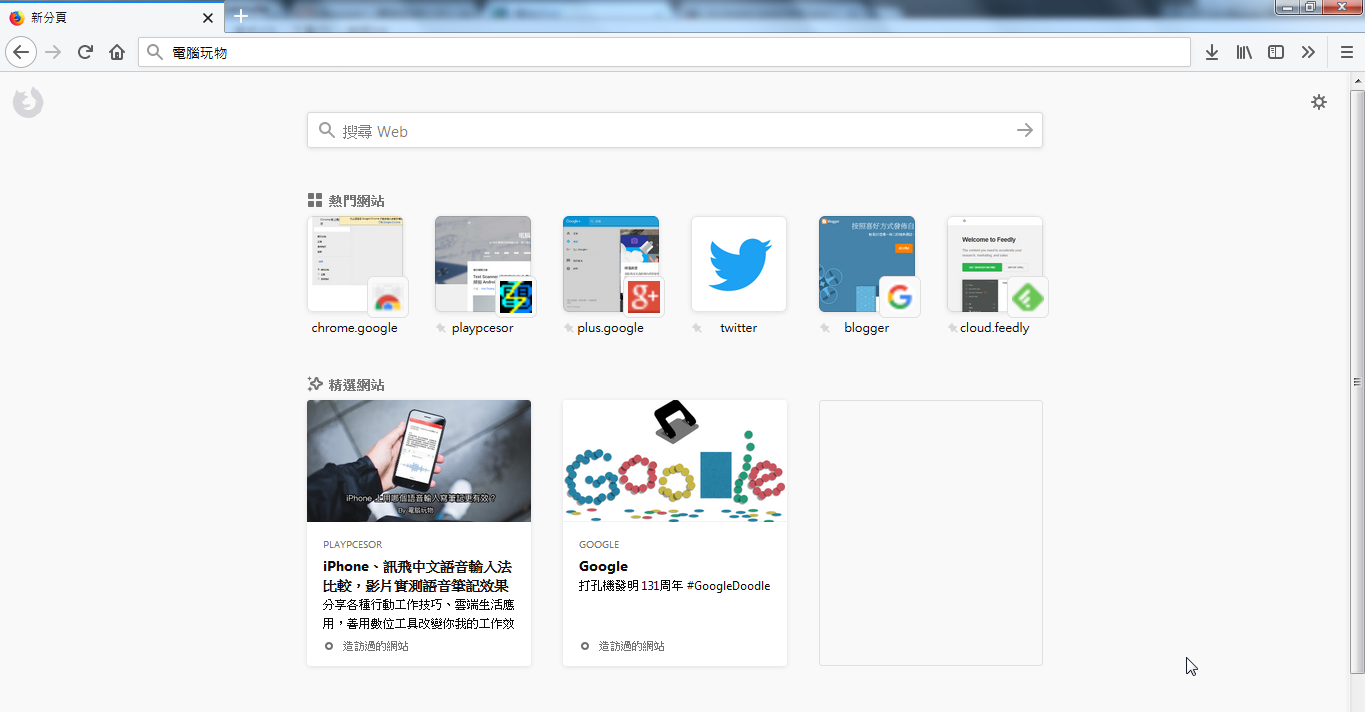Click the cloud.feedly site label

pyautogui.click(x=995, y=328)
